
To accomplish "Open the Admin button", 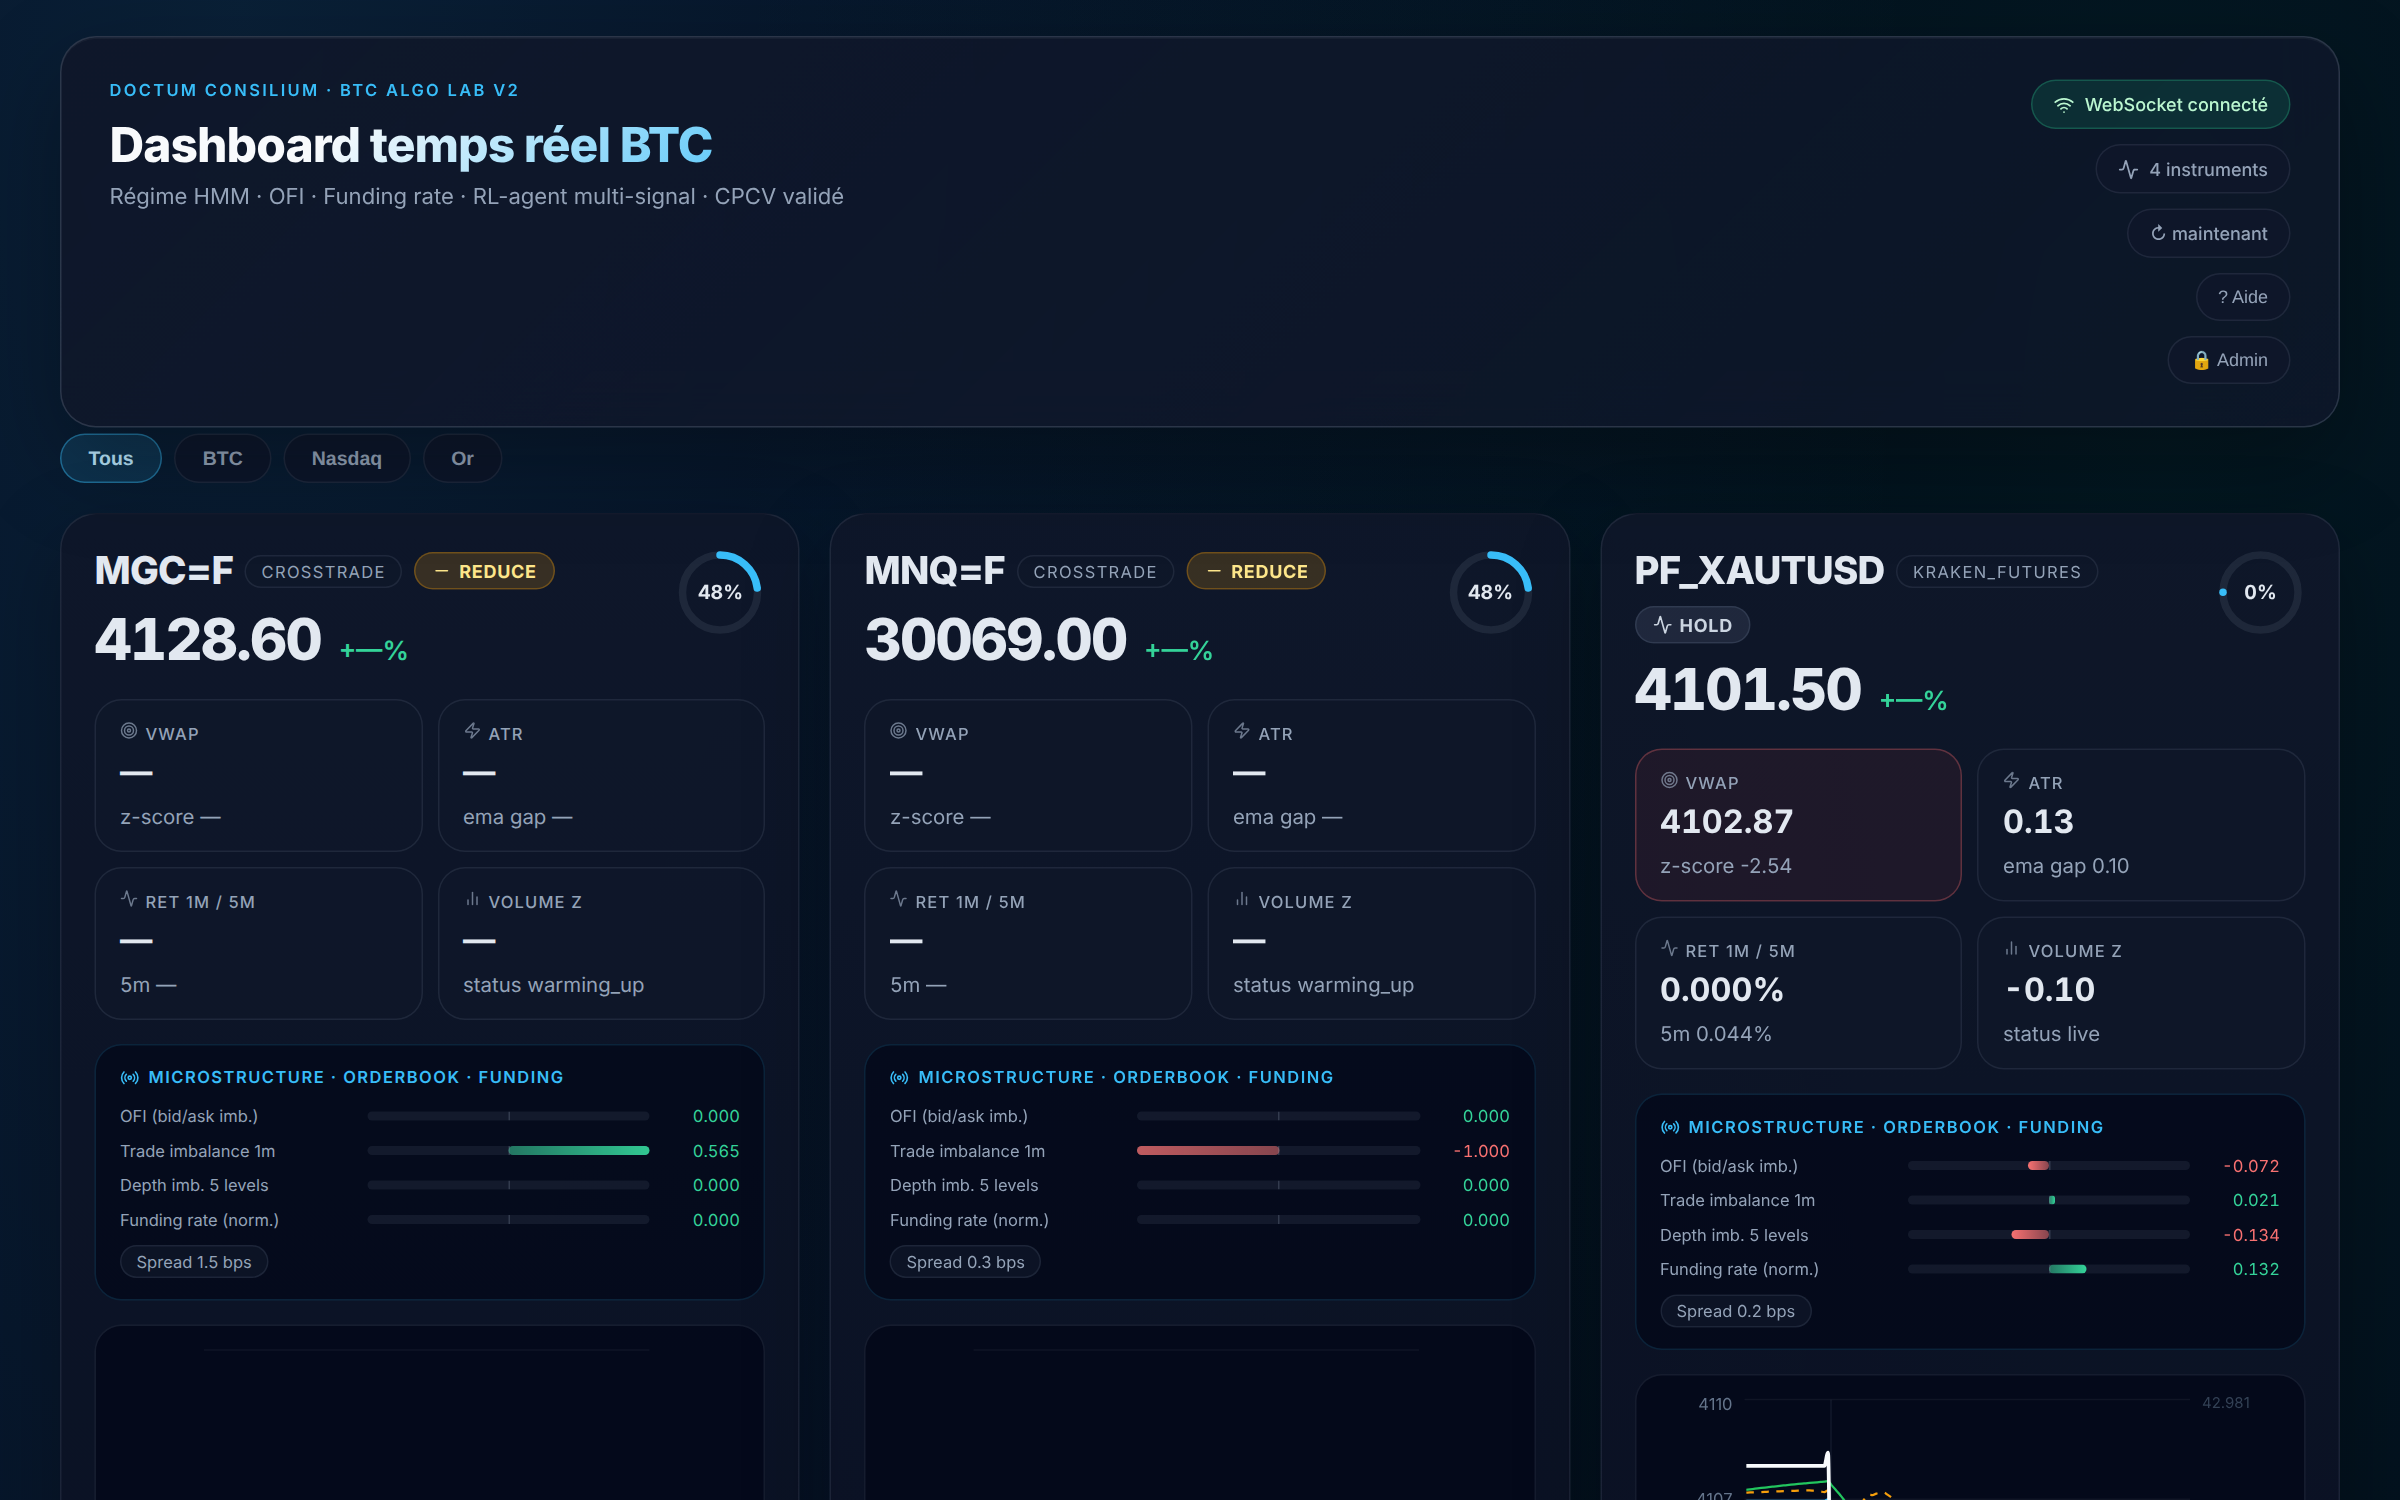I will tap(2229, 360).
